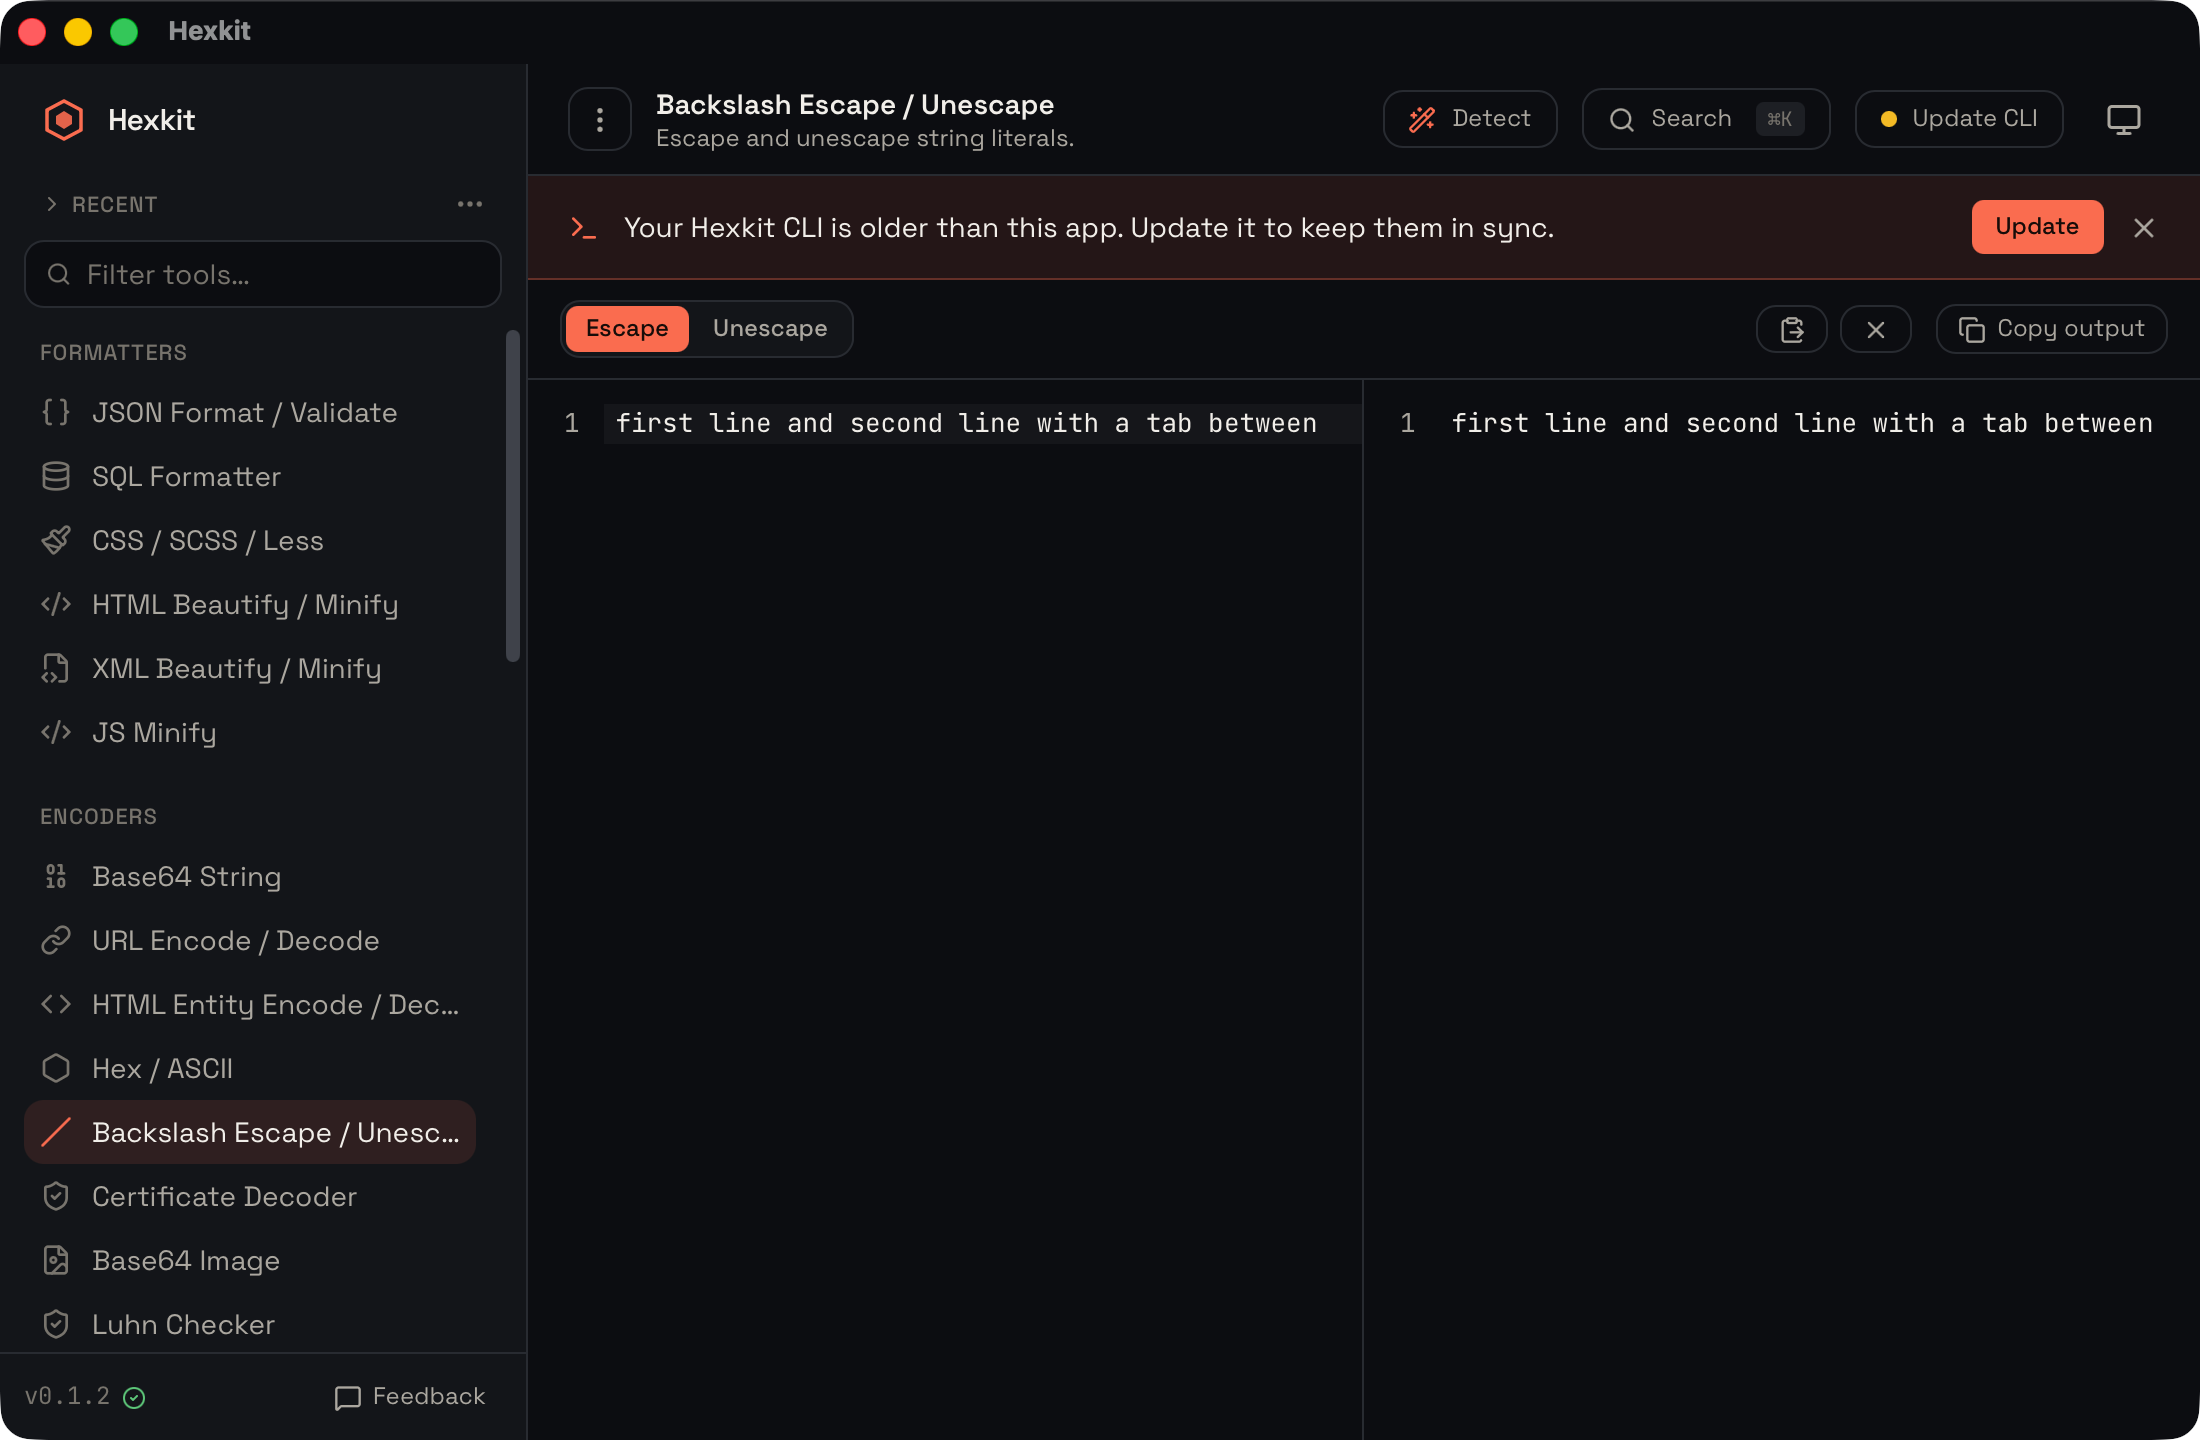Viewport: 2200px width, 1440px height.
Task: Open Base64 String tool
Action: tap(250, 877)
